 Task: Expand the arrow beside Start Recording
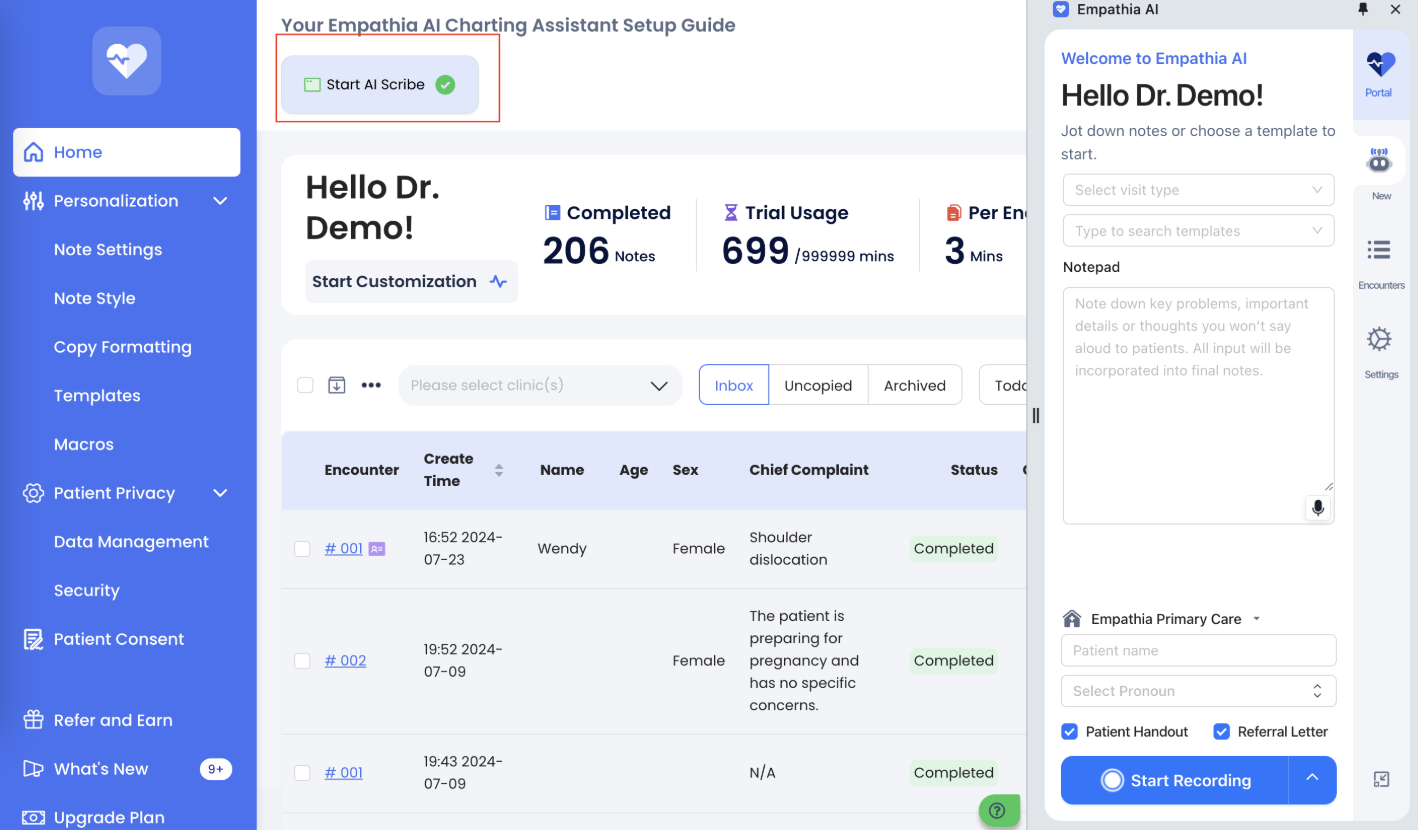(1312, 780)
